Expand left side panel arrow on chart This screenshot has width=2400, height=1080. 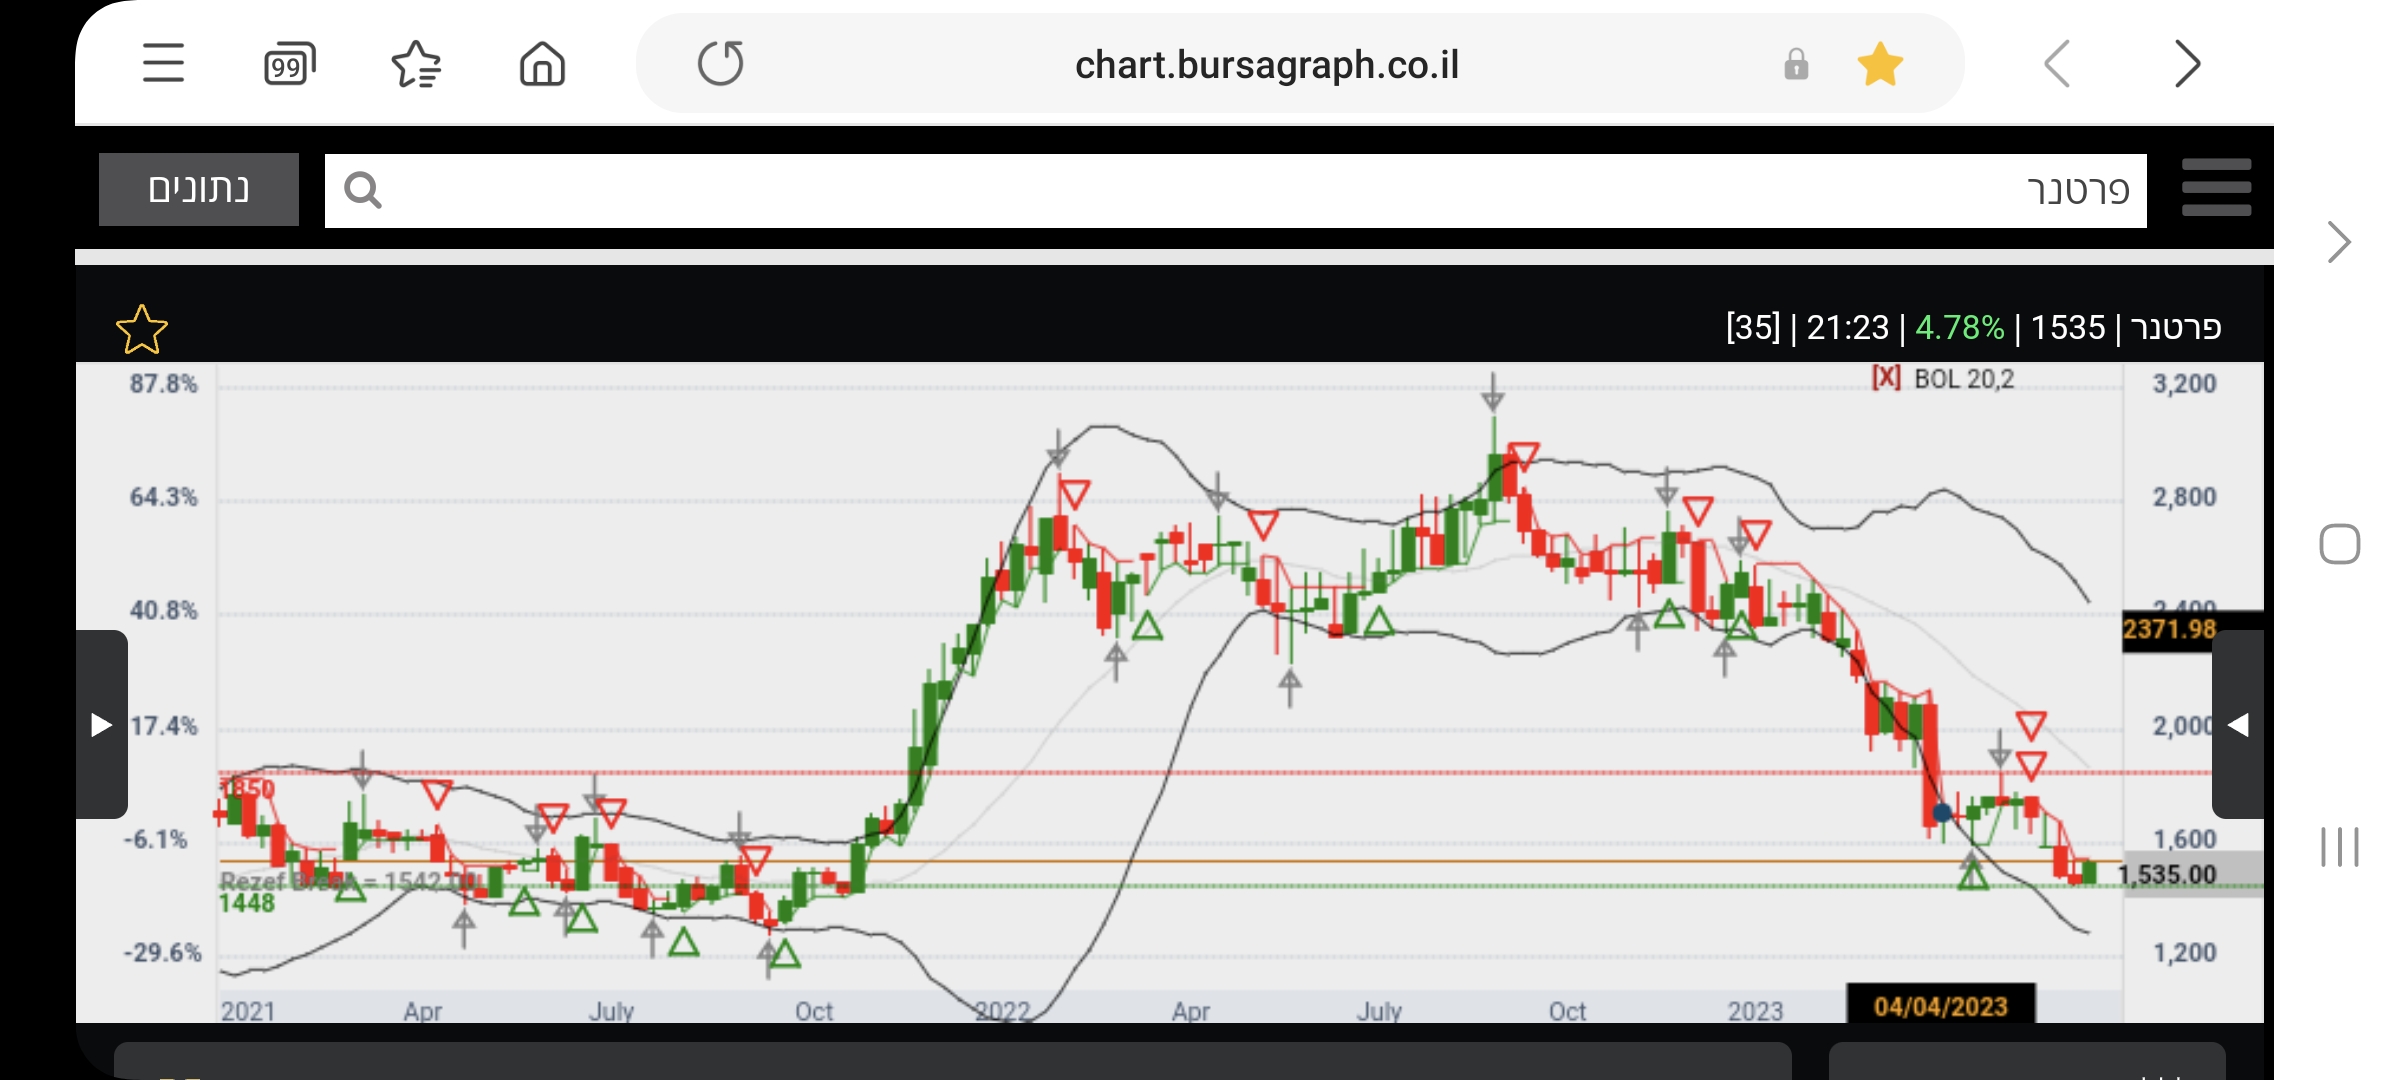102,724
